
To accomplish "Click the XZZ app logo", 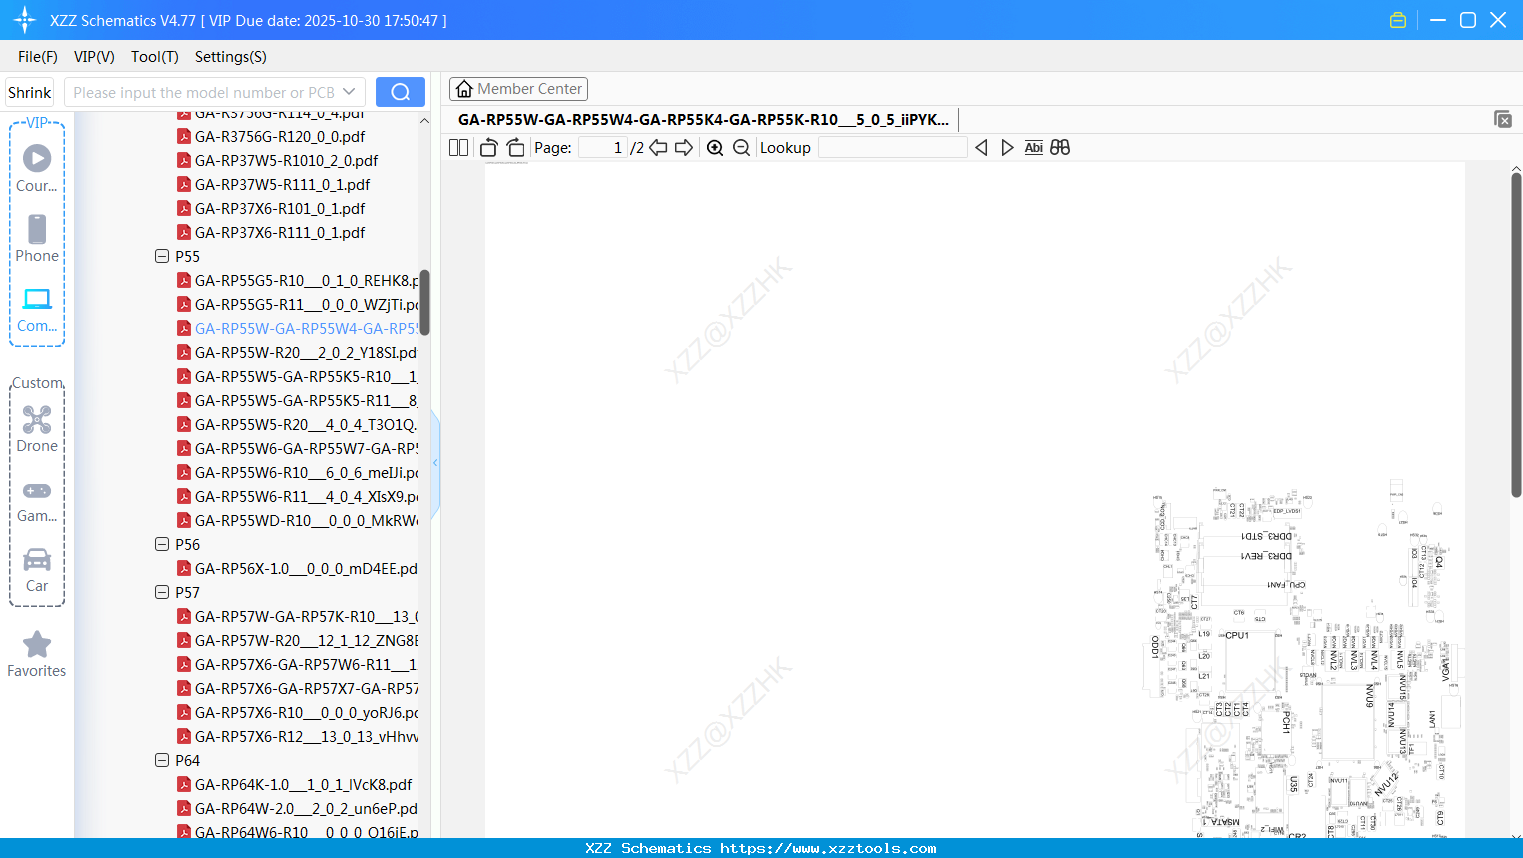I will (x=24, y=20).
